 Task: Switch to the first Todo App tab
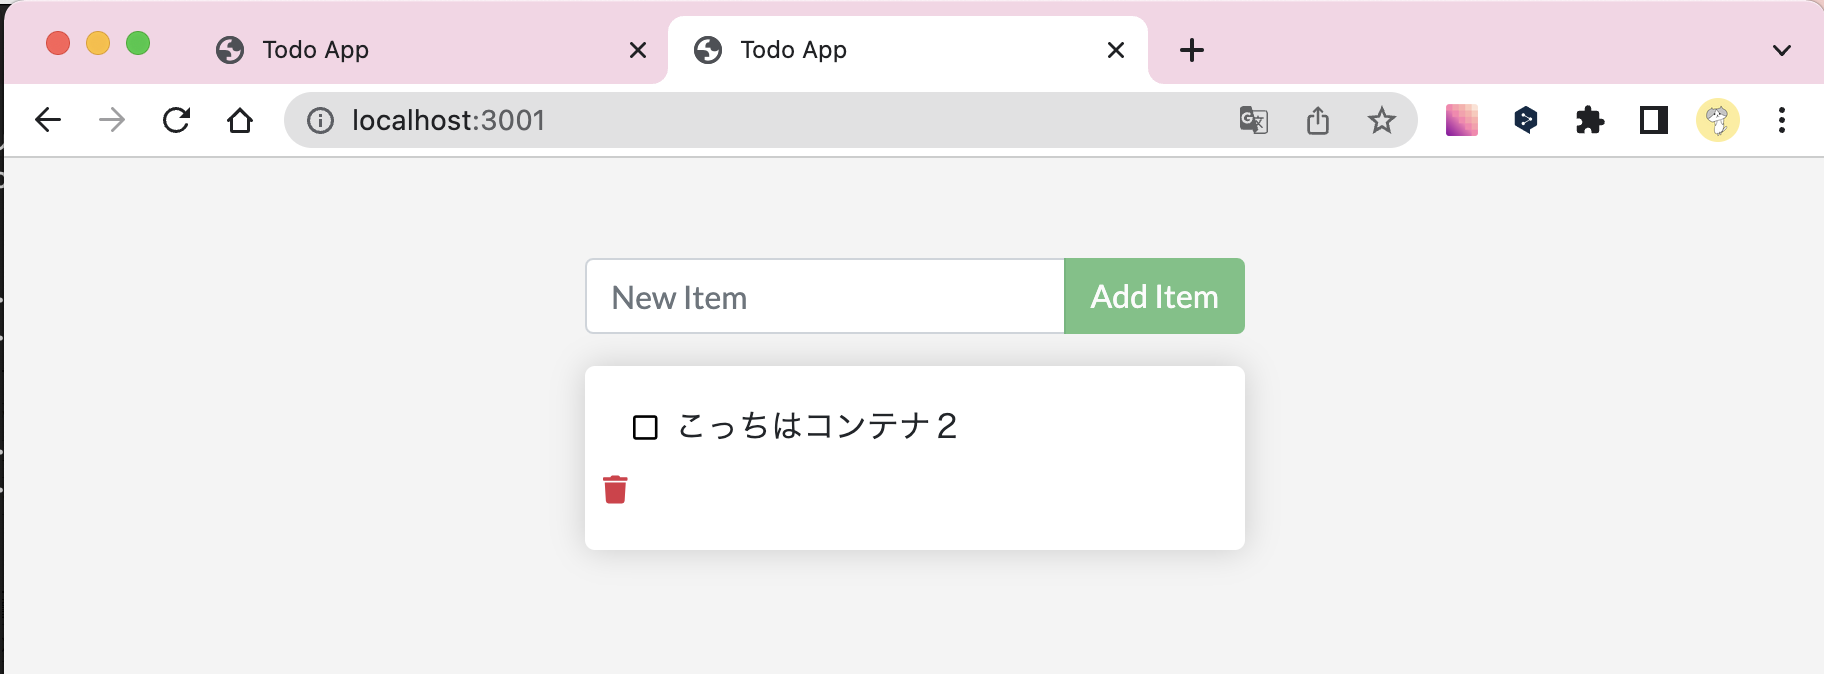[x=420, y=50]
